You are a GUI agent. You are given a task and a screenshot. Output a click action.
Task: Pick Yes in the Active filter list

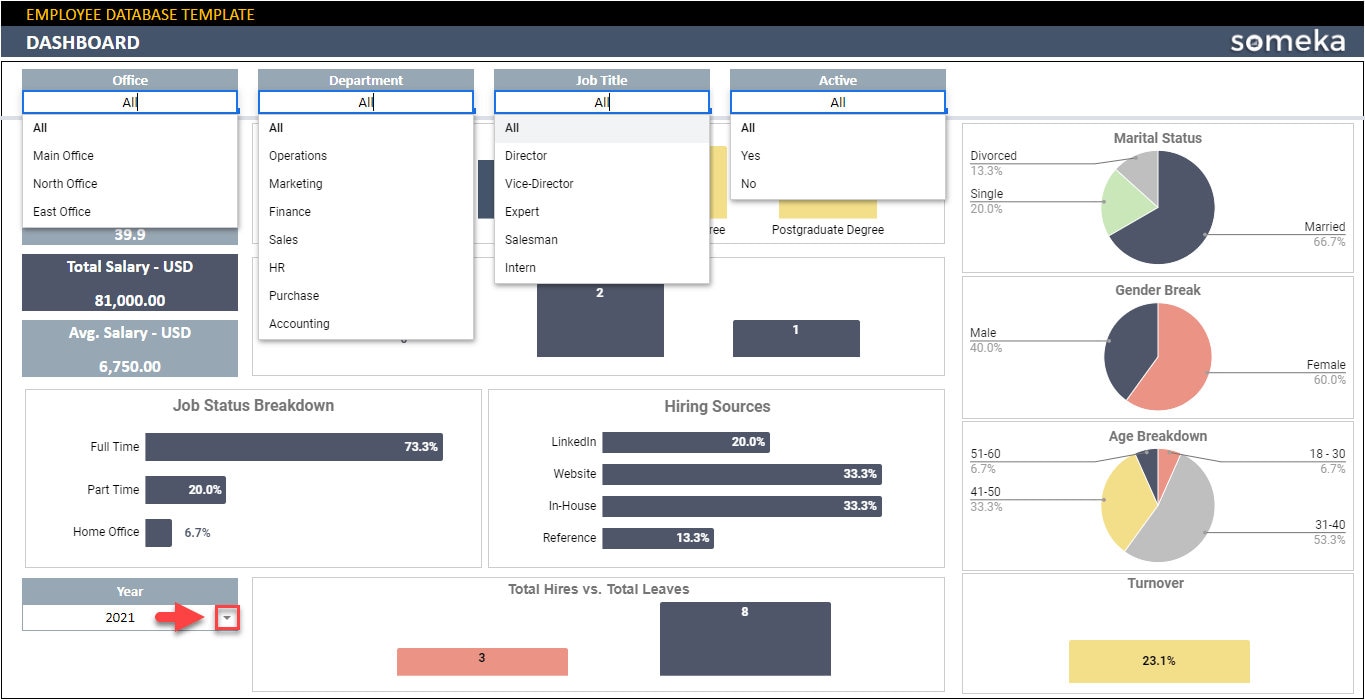pos(749,155)
